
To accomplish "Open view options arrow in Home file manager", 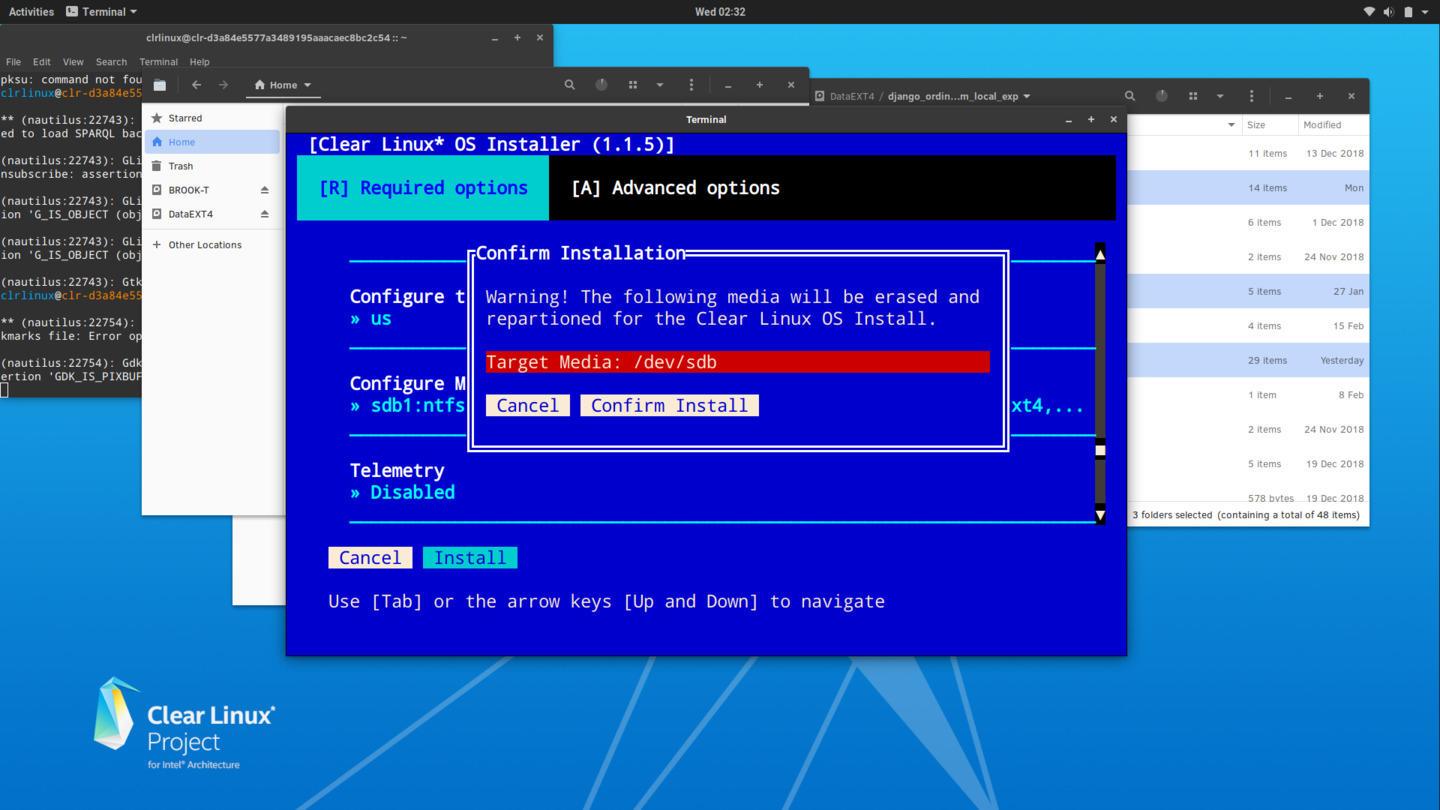I will (660, 85).
